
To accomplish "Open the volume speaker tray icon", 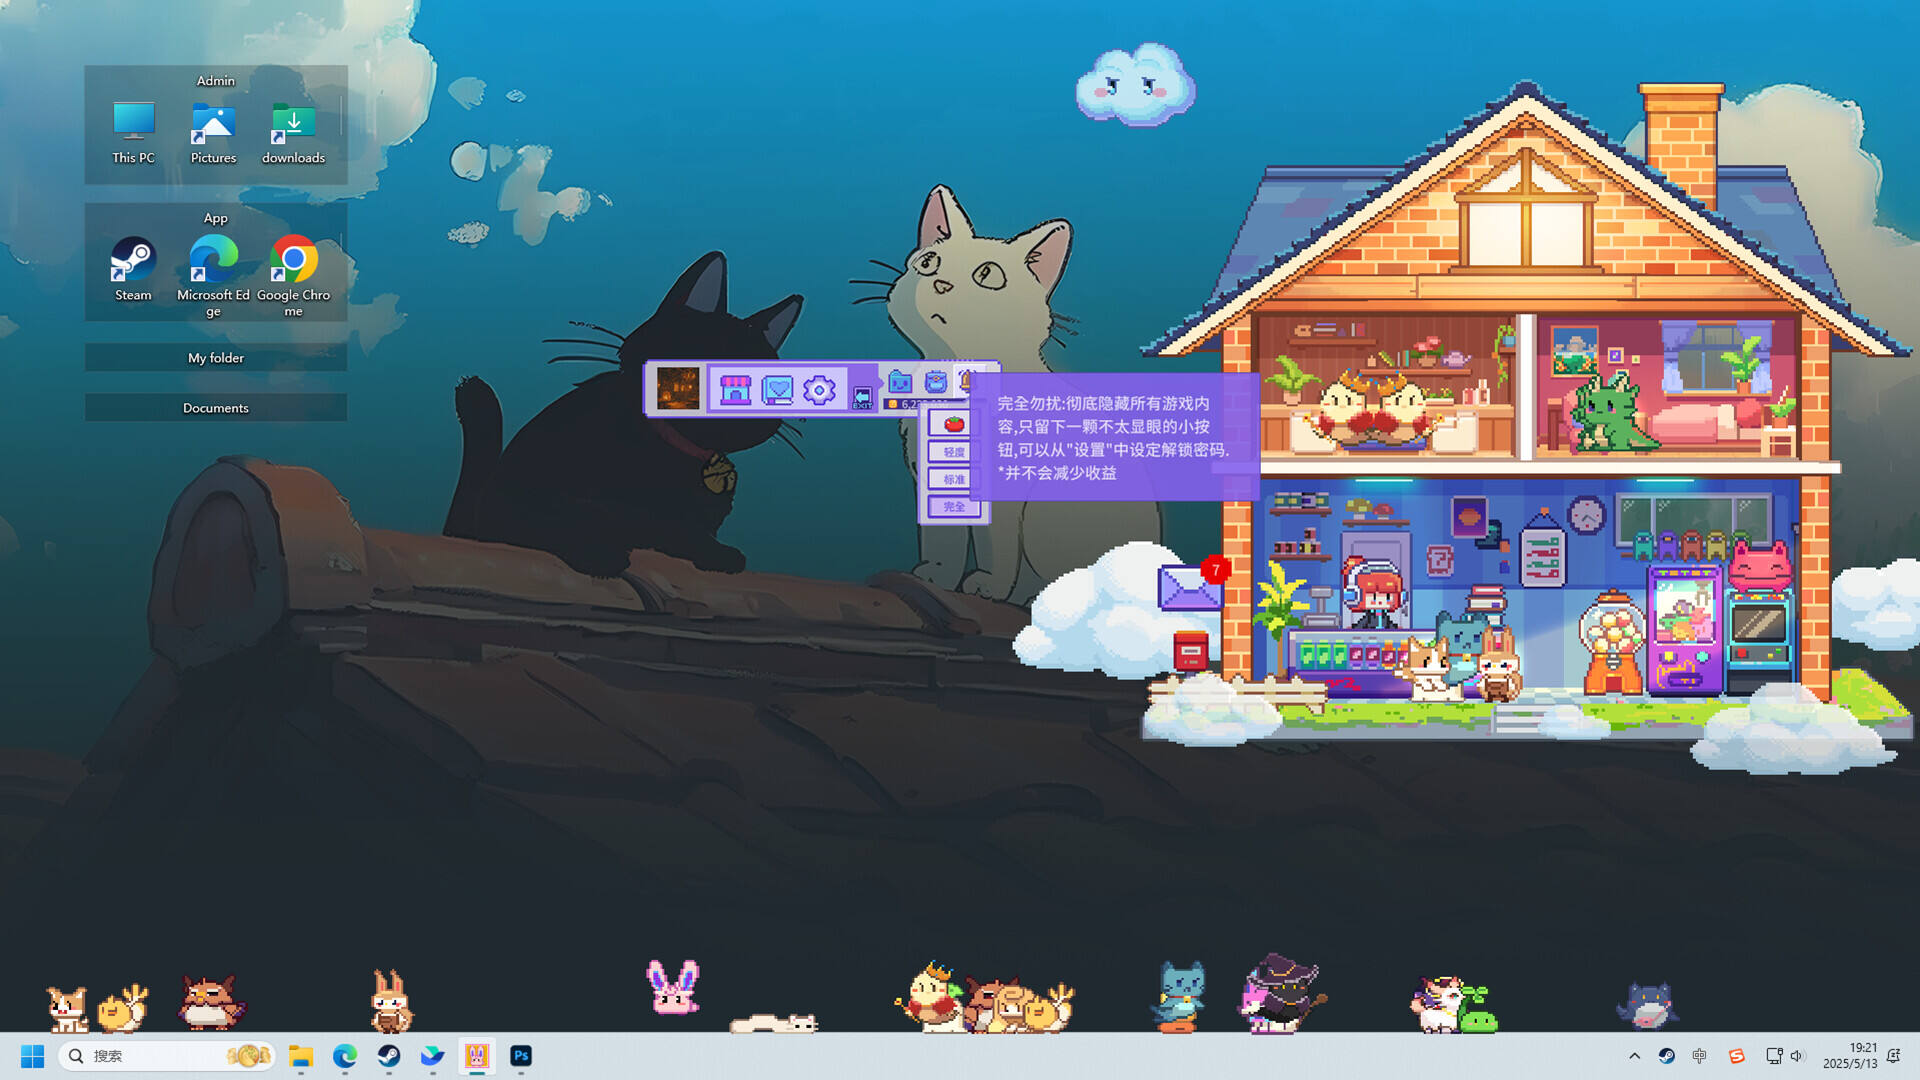I will point(1797,1056).
